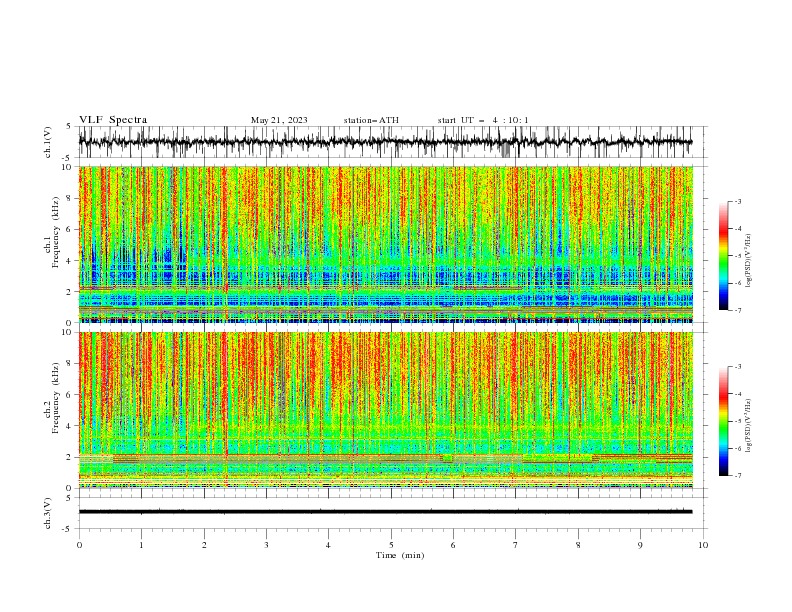Screen dimensions: 792x612
Task: Click the ch.2 spectrogram color scale bar
Action: point(723,421)
